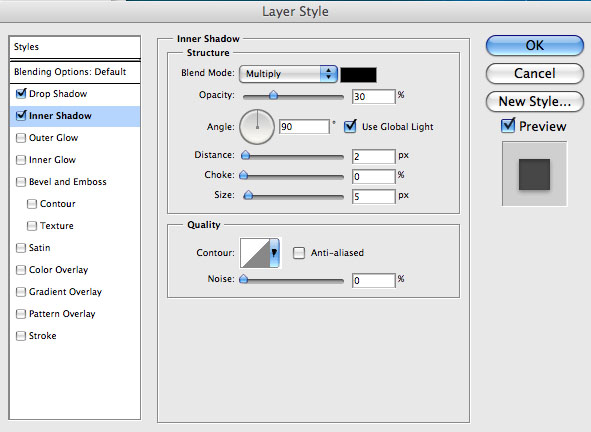
Task: Click the style preview thumbnail square
Action: tap(534, 174)
